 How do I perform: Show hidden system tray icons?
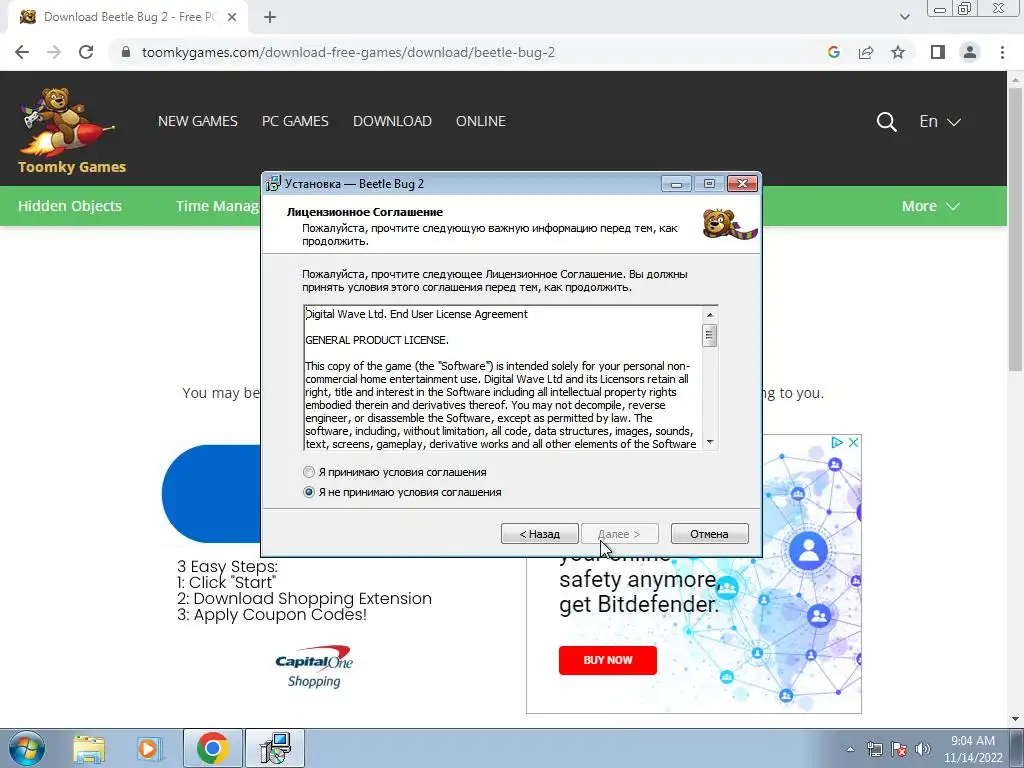pos(850,749)
